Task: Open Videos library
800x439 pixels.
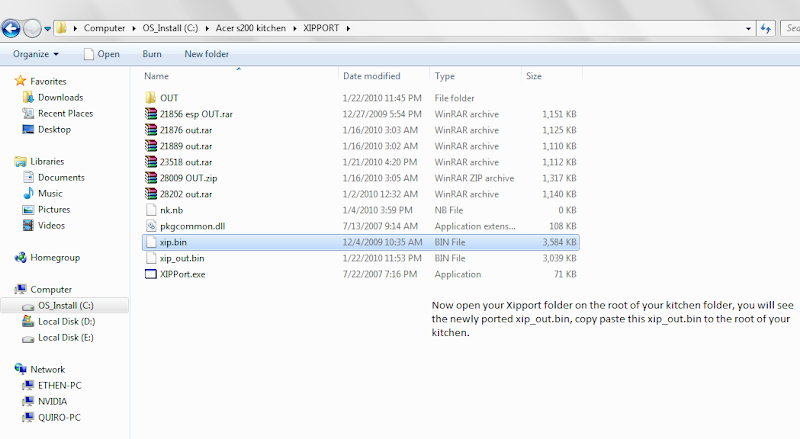Action: [51, 226]
